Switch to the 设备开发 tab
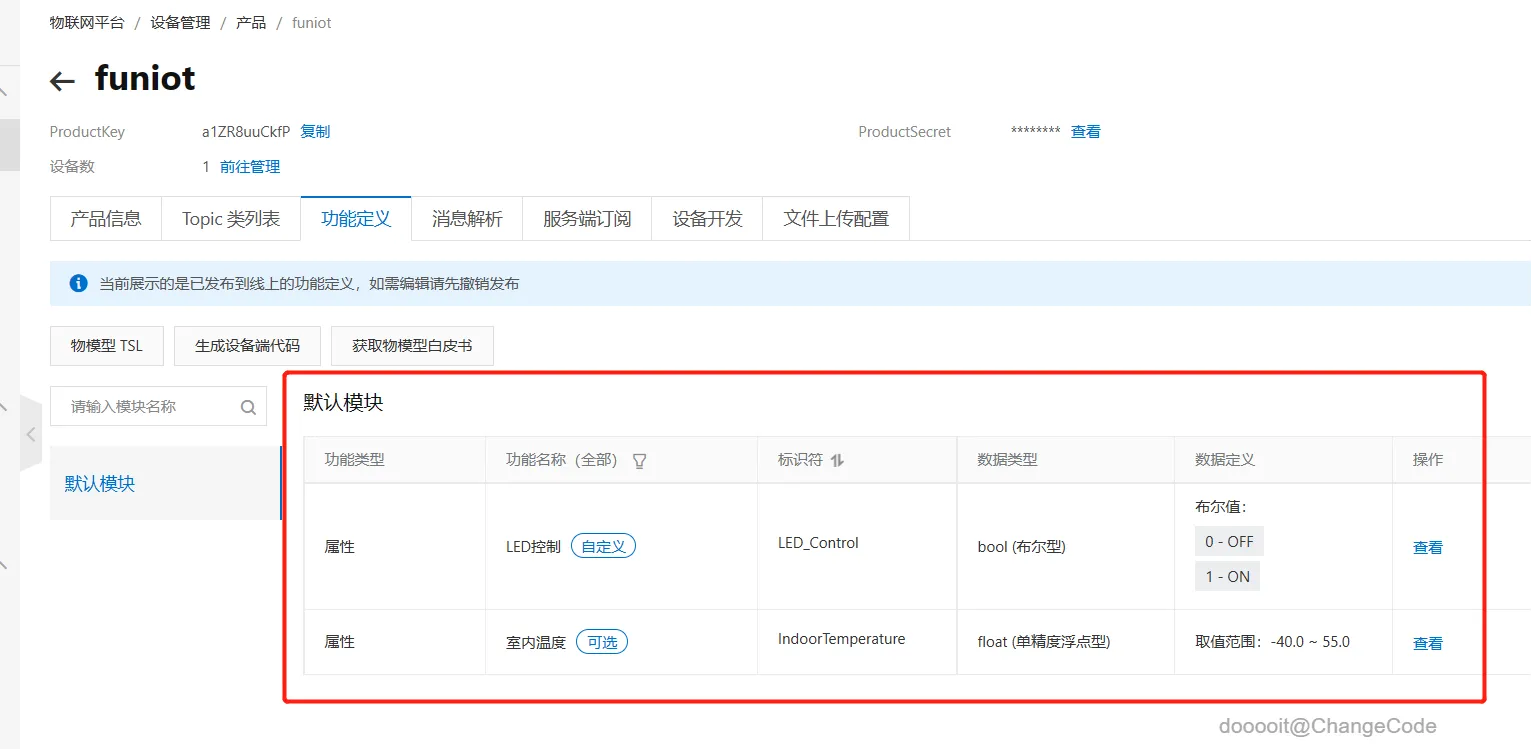The image size is (1536, 749). coord(707,219)
